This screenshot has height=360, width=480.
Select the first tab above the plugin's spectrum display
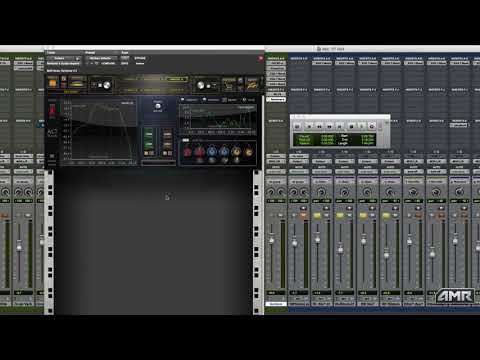(190, 100)
